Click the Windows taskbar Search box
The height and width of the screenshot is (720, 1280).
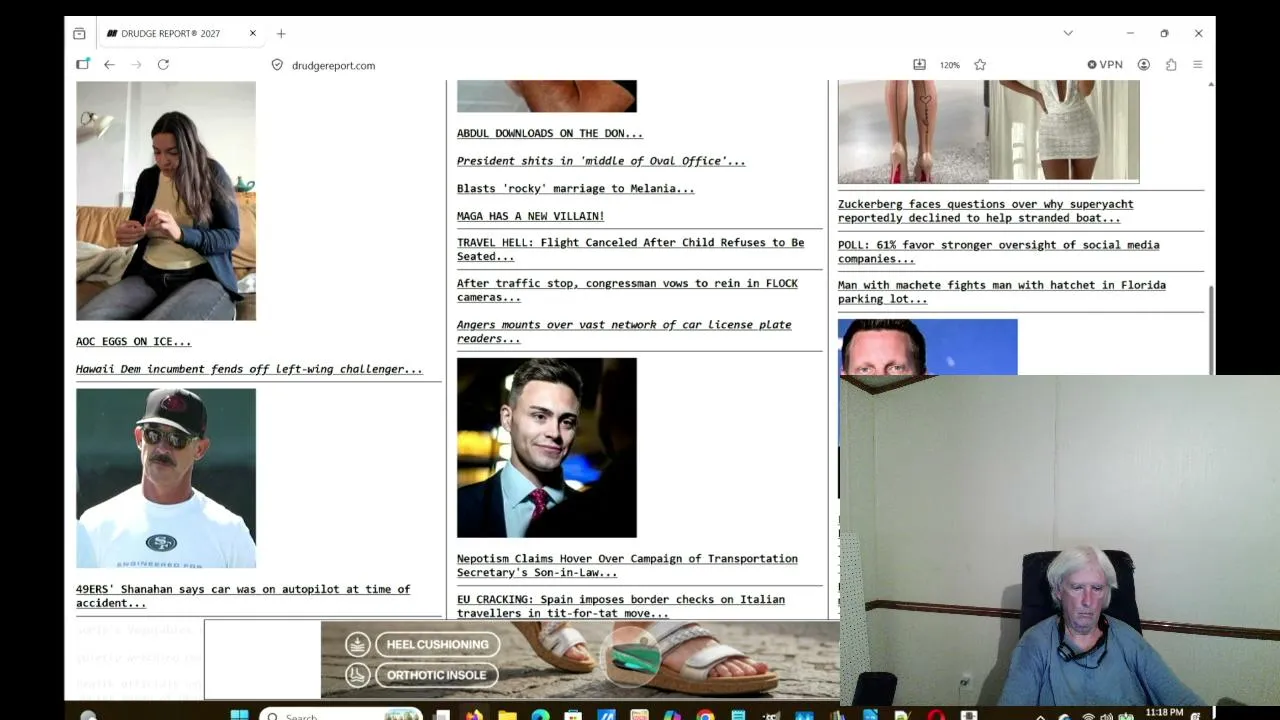(340, 715)
